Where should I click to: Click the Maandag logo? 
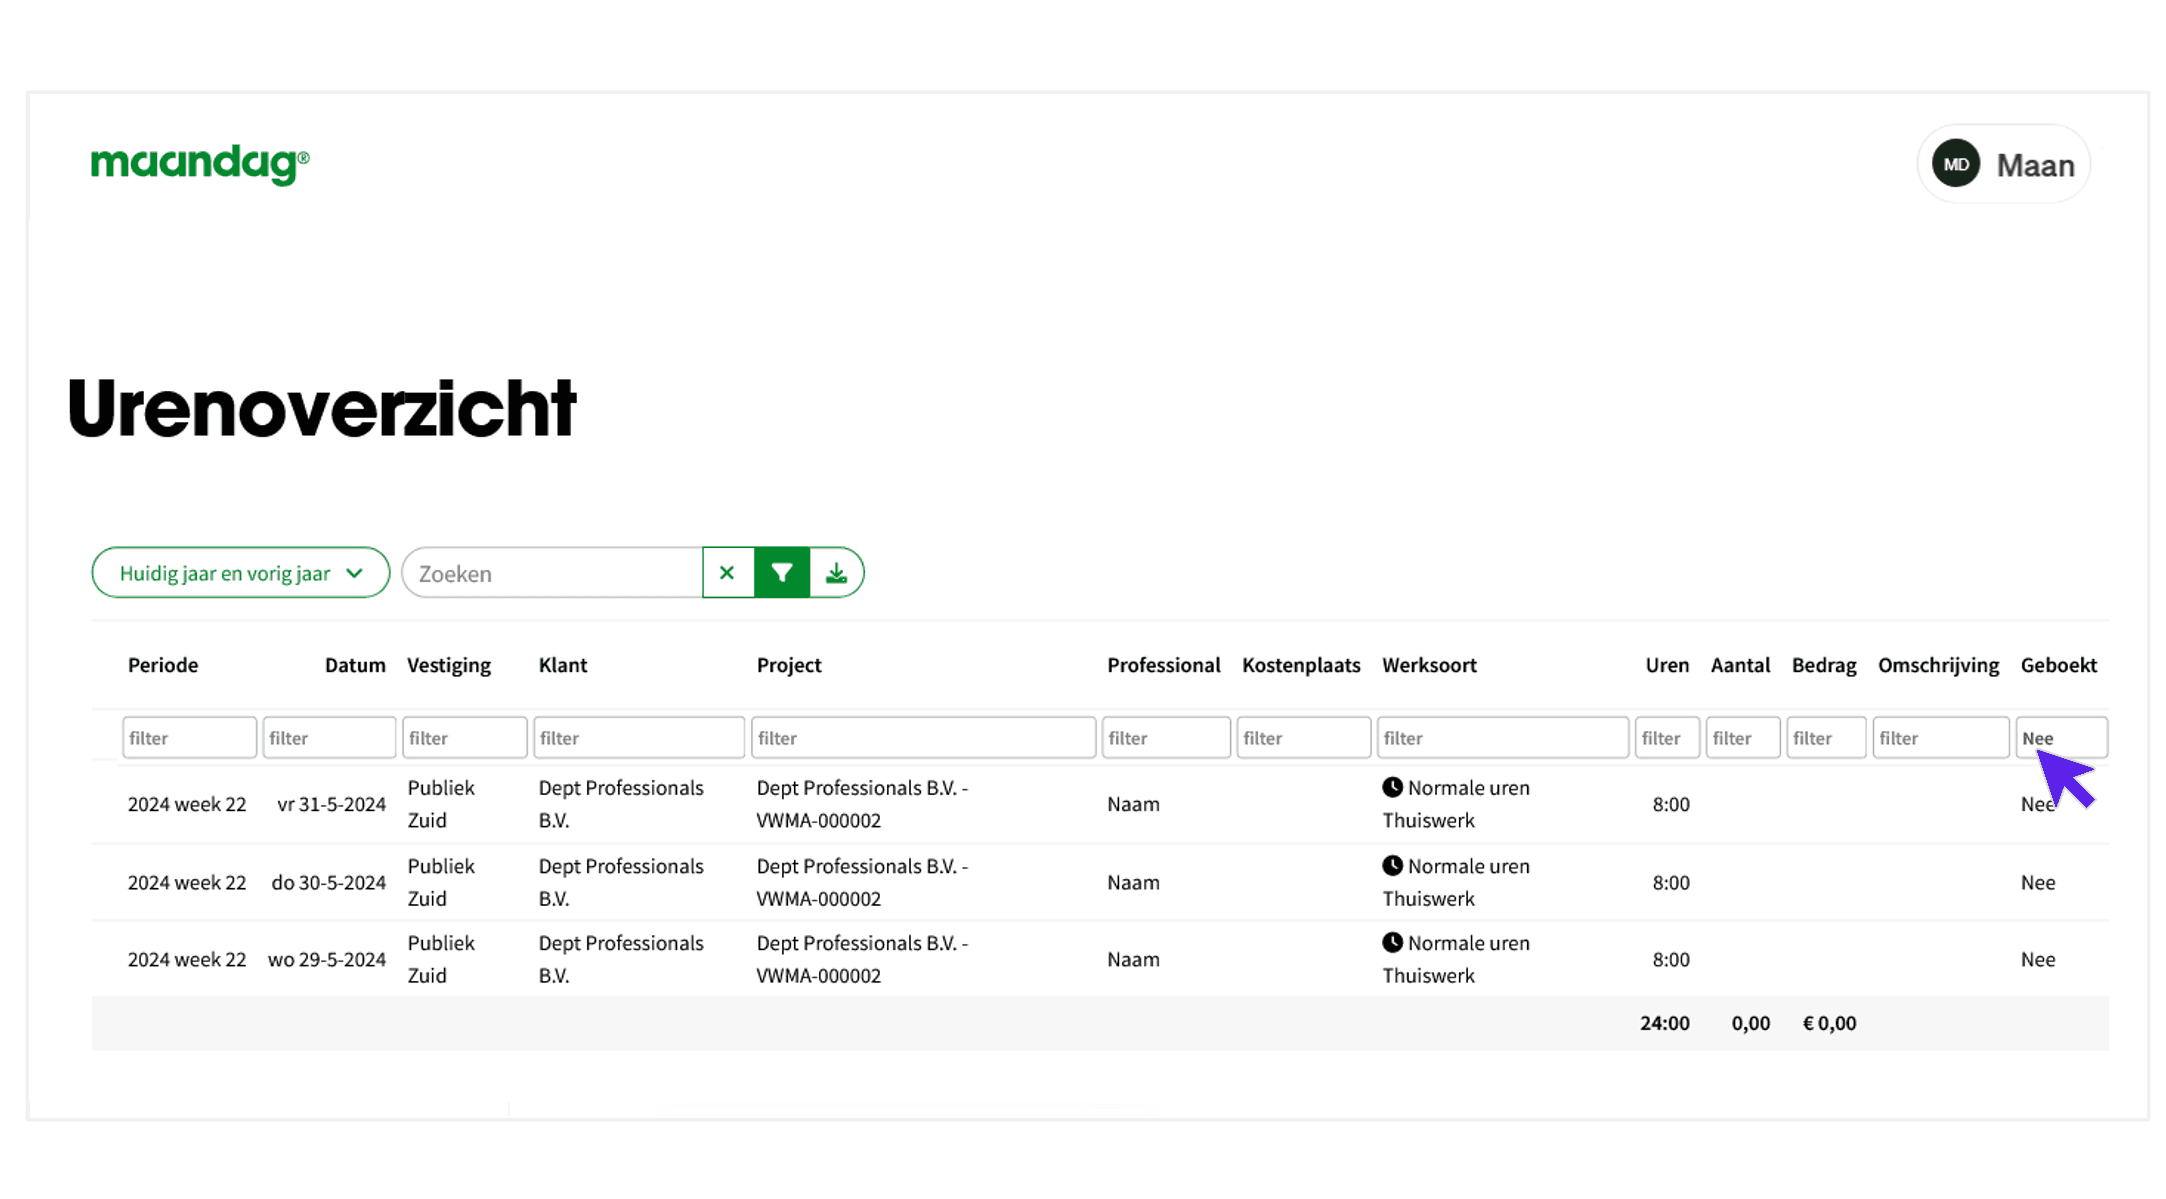(199, 163)
